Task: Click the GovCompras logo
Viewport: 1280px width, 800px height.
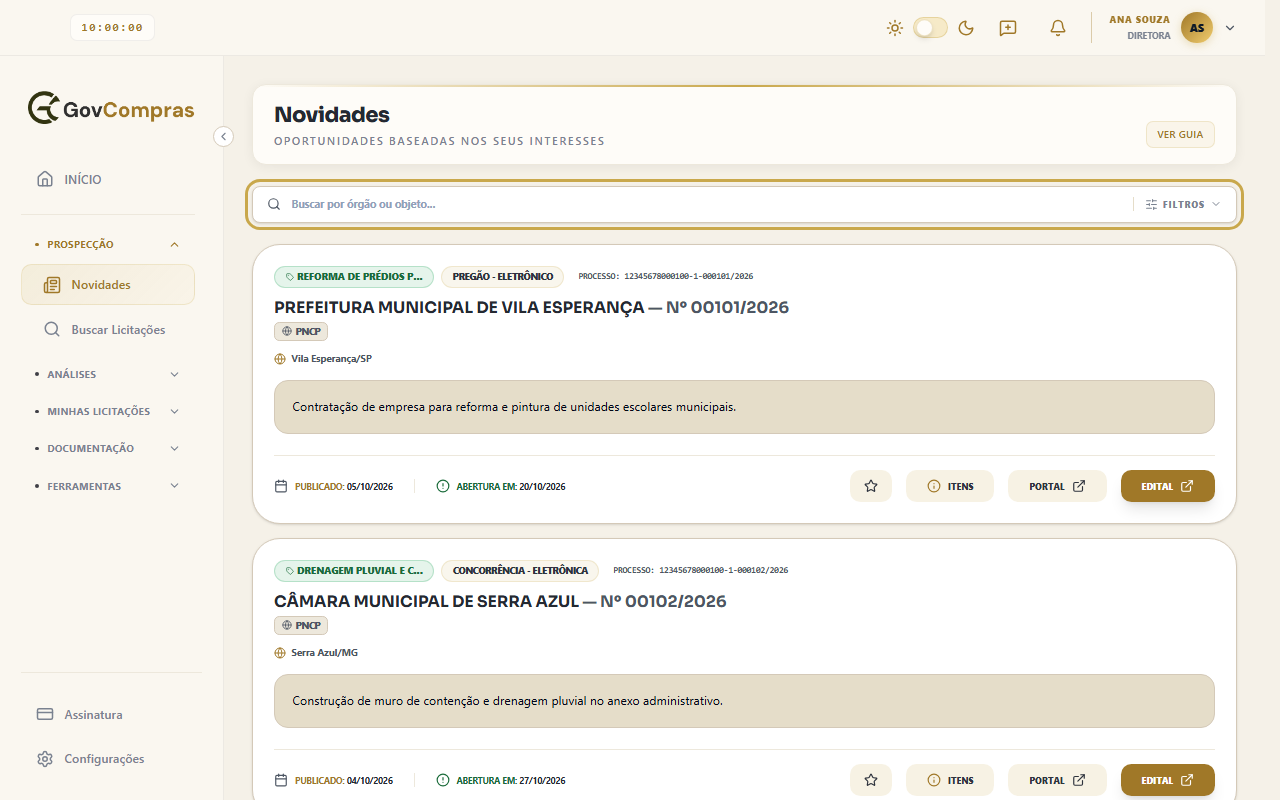Action: [111, 109]
